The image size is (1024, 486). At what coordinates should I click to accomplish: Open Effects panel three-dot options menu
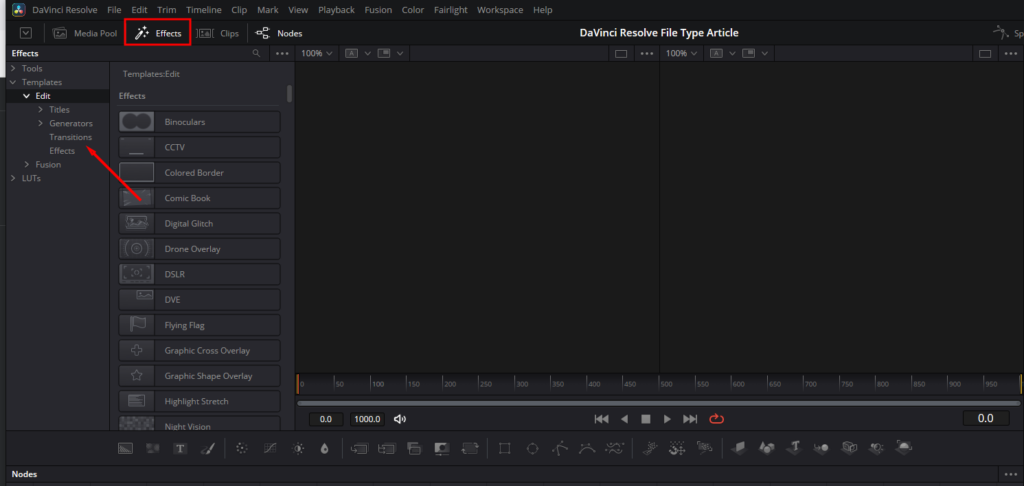[x=282, y=54]
